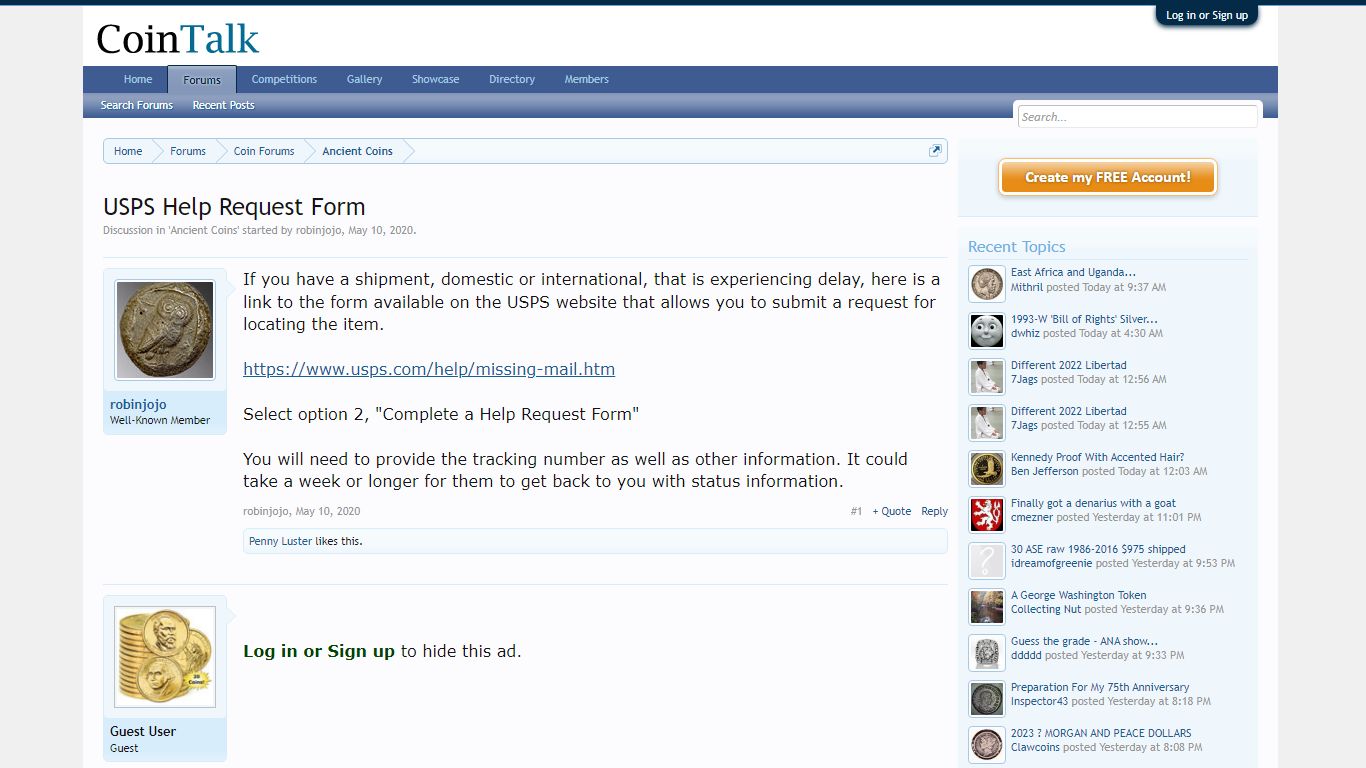
Task: Open Collecting Nut's avatar in Recent Topics
Action: pos(987,606)
